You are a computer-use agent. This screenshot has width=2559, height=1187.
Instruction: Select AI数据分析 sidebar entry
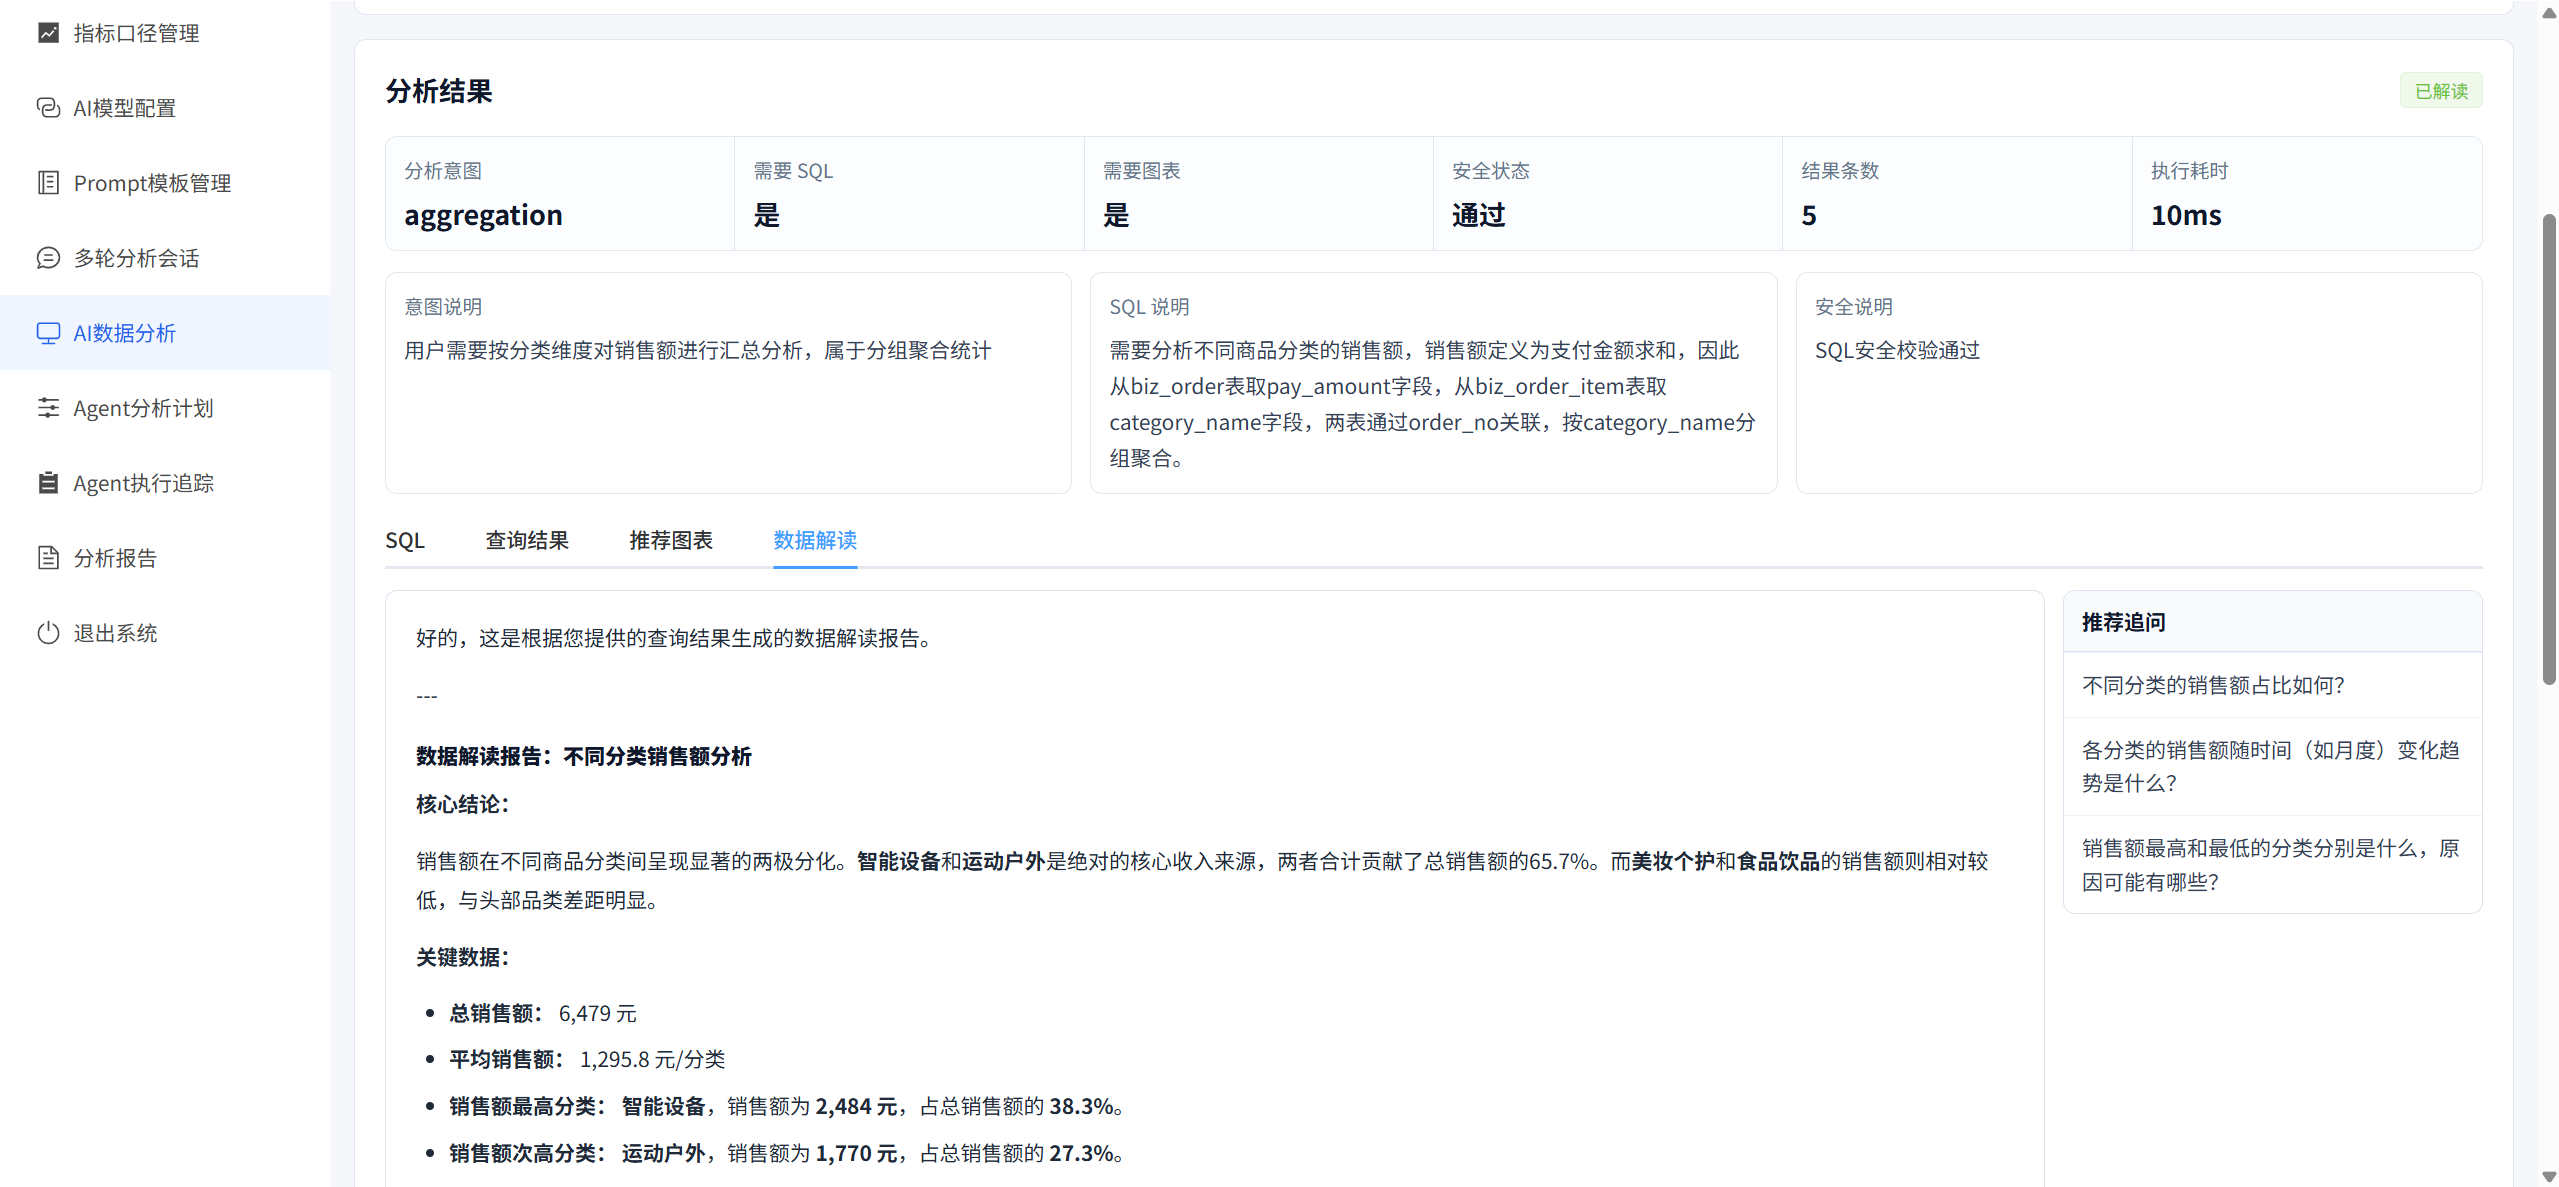165,333
